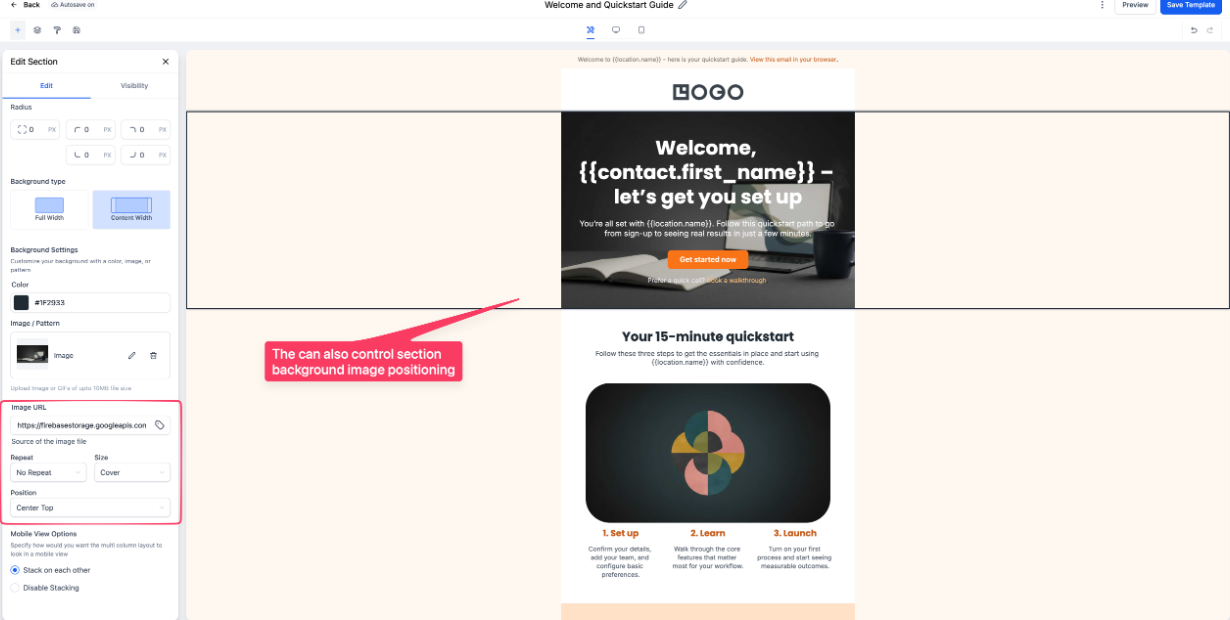
Task: Open the Size dropdown showing Cover
Action: (132, 472)
